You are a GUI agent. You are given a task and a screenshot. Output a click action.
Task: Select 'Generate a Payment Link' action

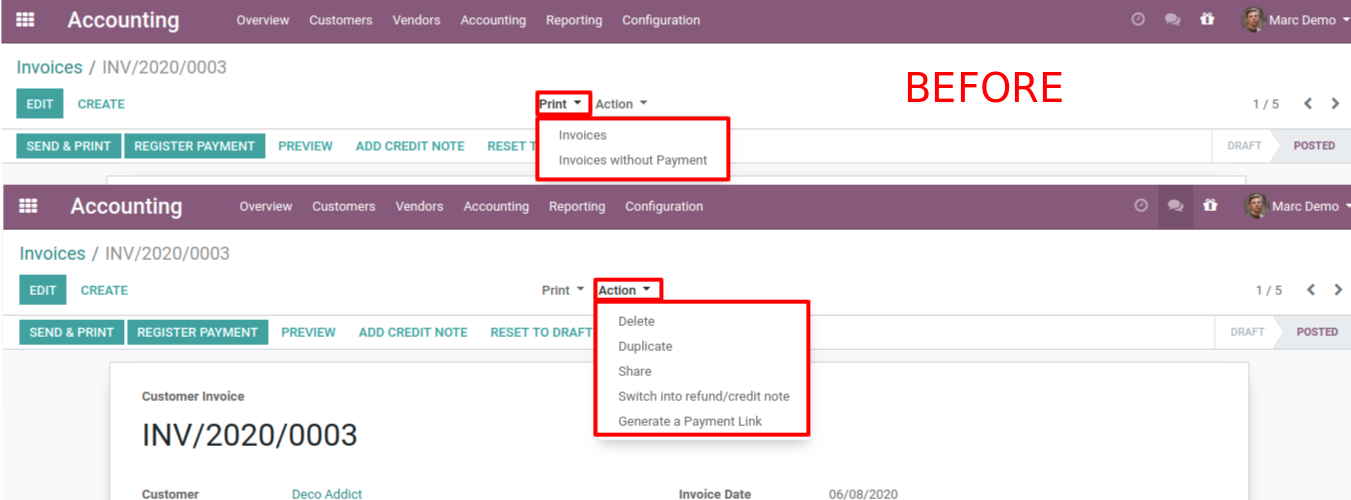[x=689, y=421]
